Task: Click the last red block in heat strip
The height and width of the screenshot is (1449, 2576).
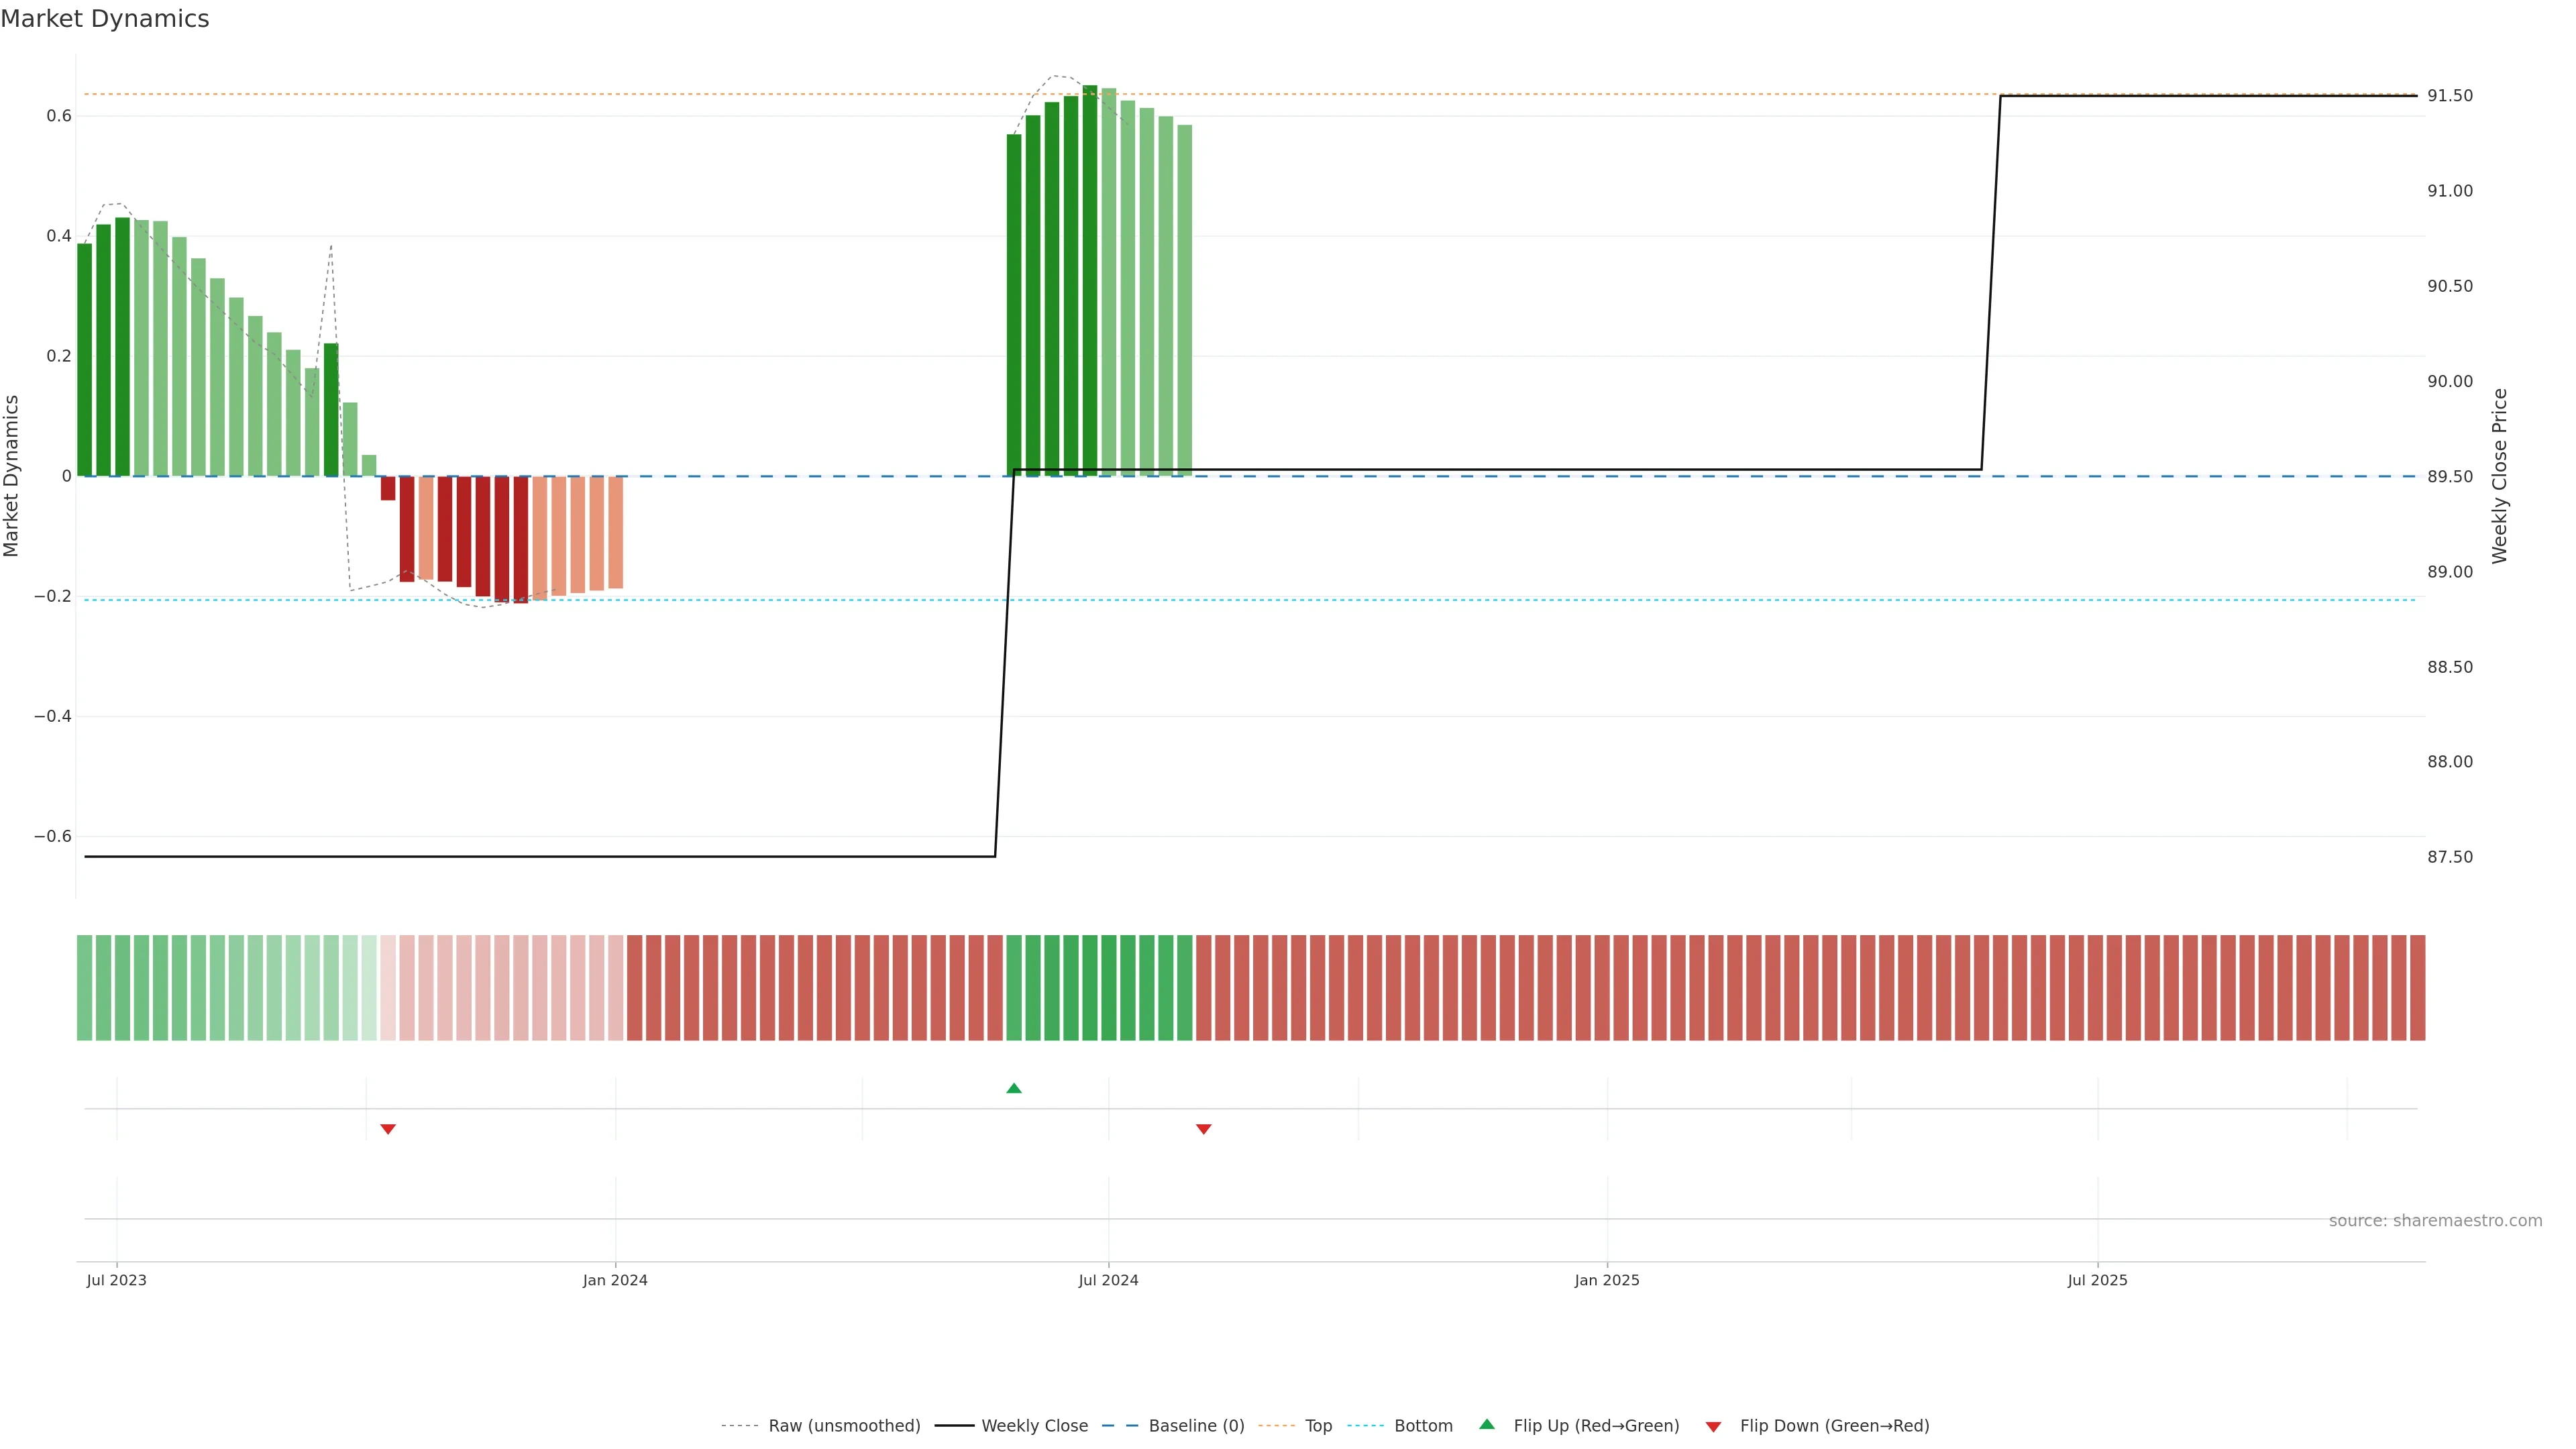Action: tap(2417, 988)
